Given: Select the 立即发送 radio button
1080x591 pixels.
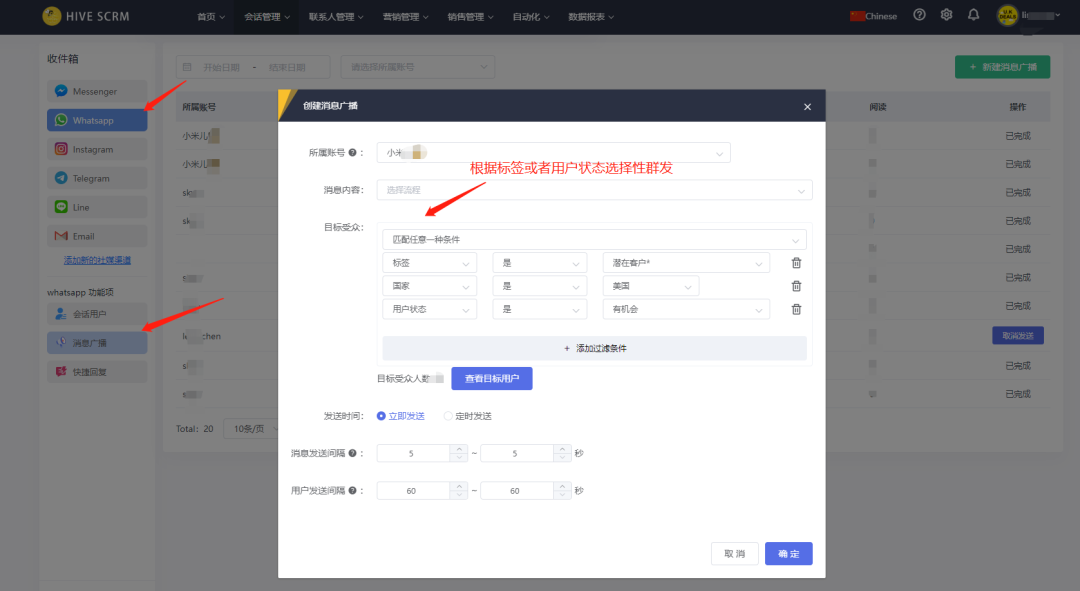Looking at the screenshot, I should pos(381,415).
